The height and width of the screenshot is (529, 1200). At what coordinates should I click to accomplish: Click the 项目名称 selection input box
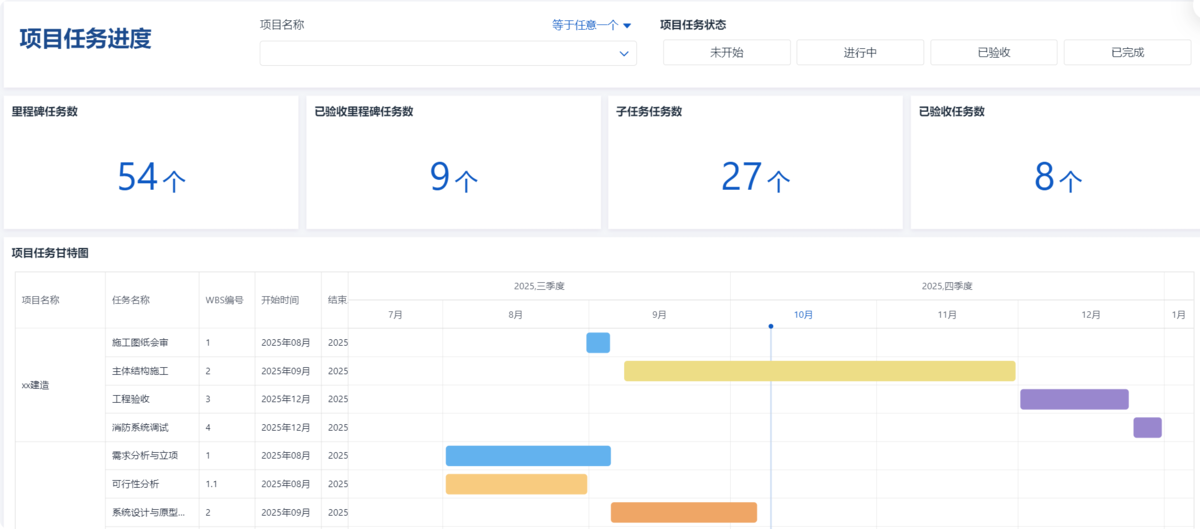point(448,53)
